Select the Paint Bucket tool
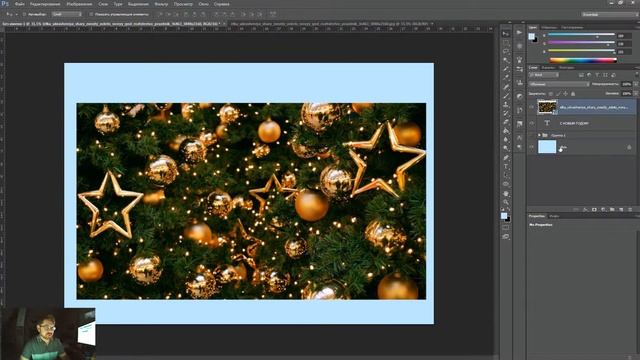Image resolution: width=640 pixels, height=360 pixels. tap(506, 131)
